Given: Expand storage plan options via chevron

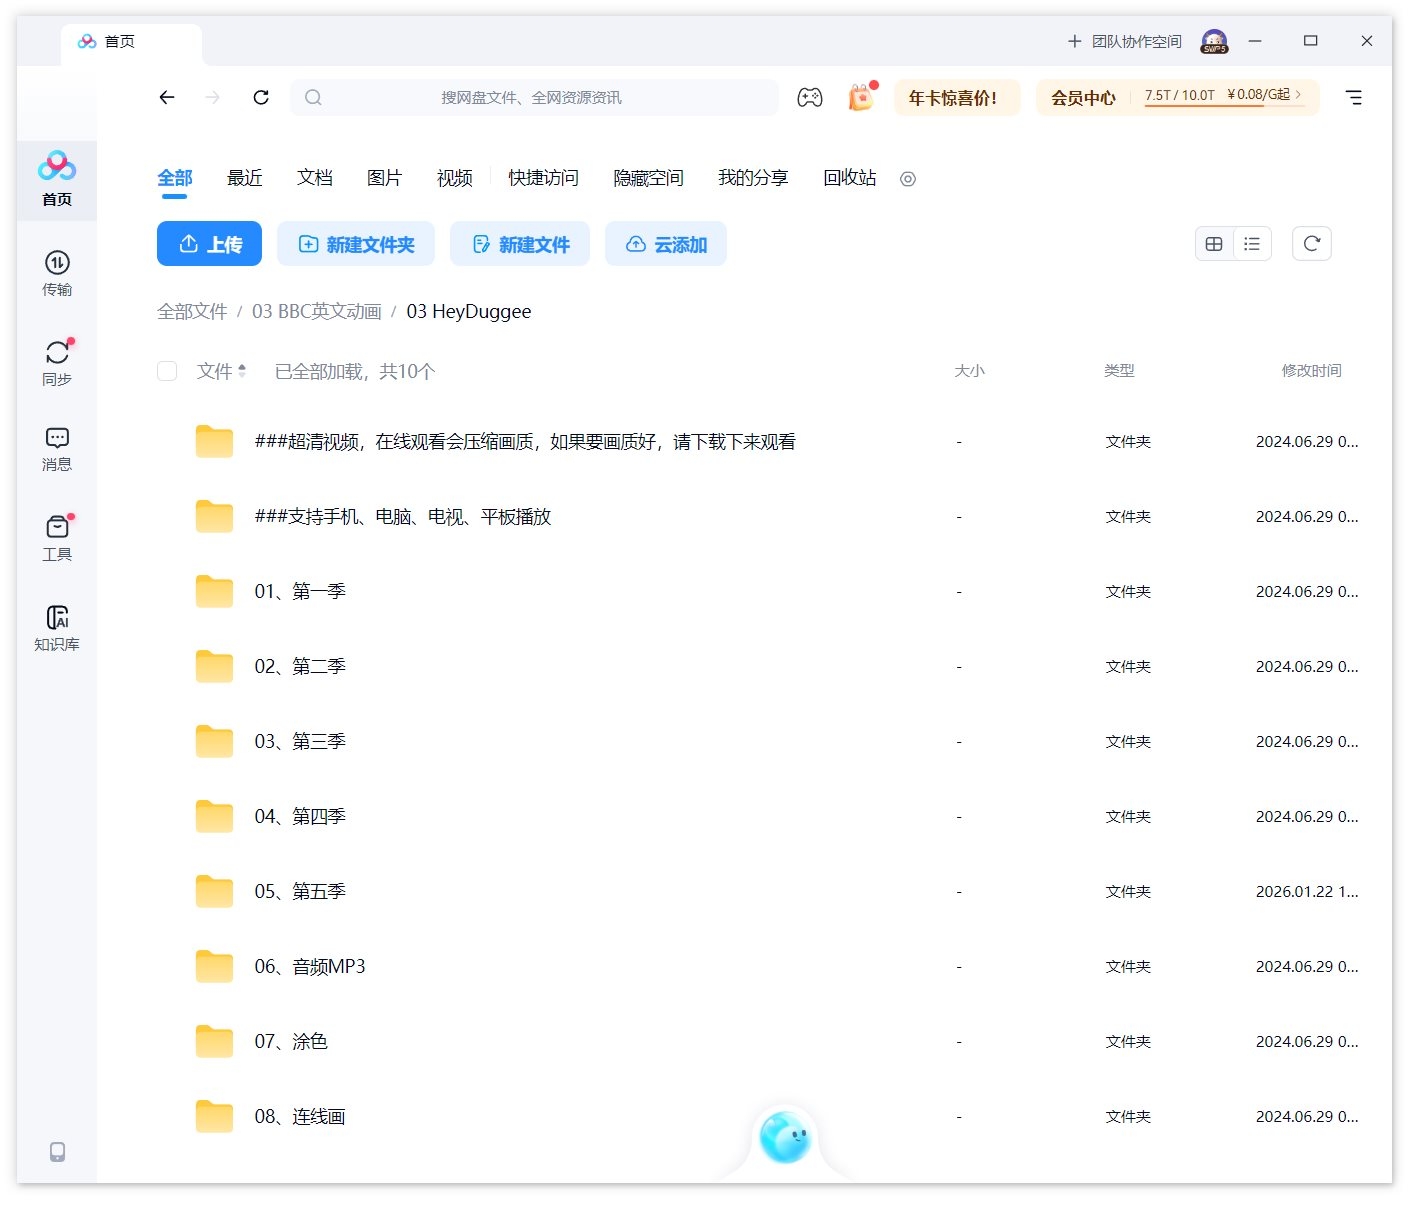Looking at the screenshot, I should pyautogui.click(x=1297, y=96).
